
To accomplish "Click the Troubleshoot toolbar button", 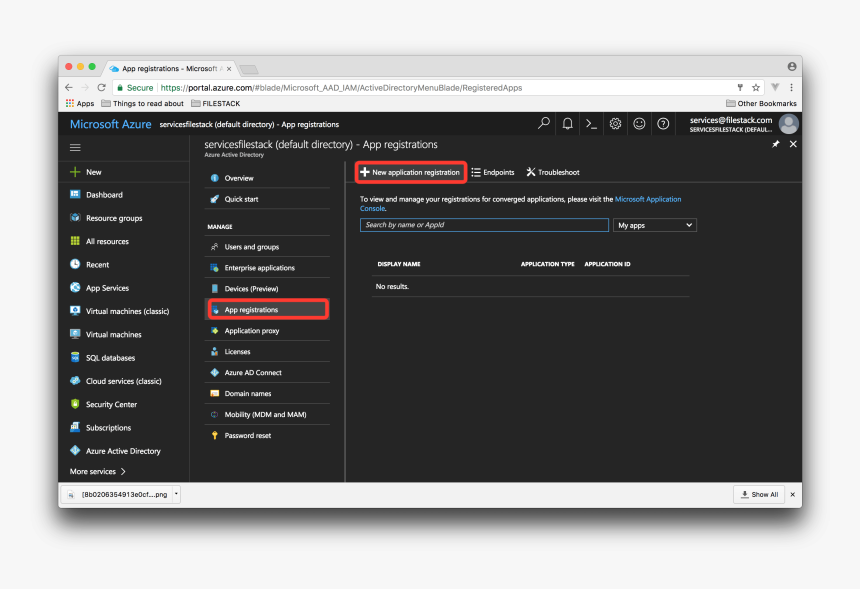I will 553,172.
